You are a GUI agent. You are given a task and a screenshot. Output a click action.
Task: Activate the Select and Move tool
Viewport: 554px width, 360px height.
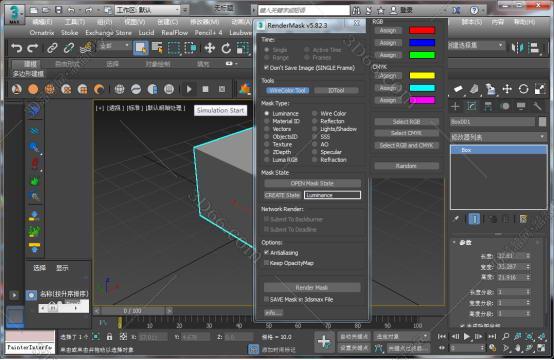pos(210,48)
